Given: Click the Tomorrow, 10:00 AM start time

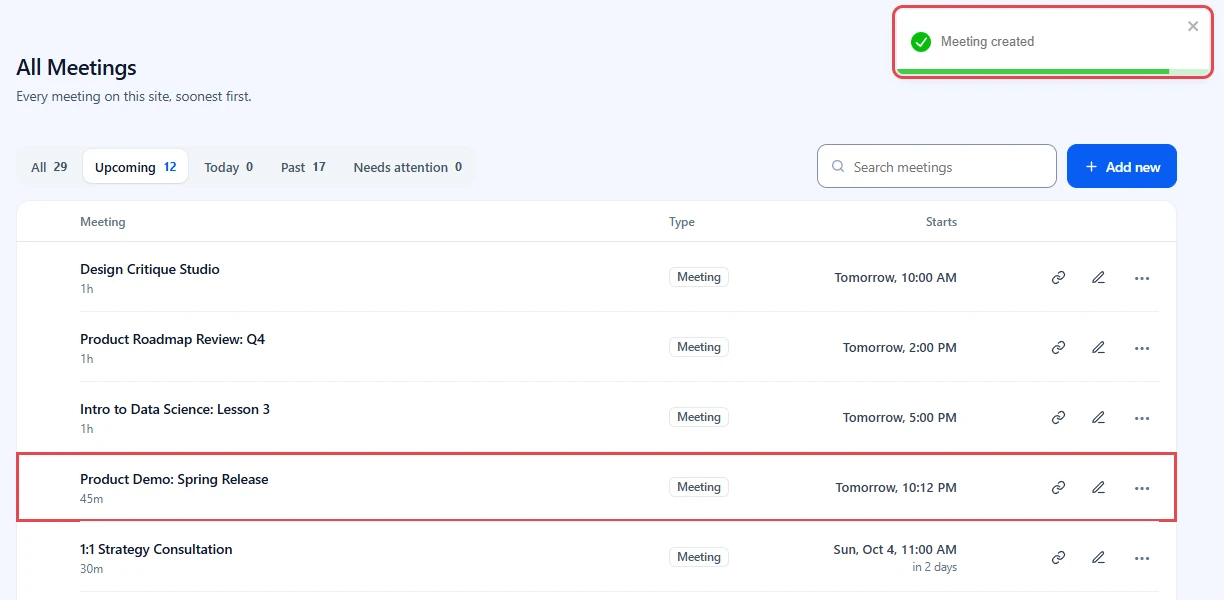Looking at the screenshot, I should 896,278.
